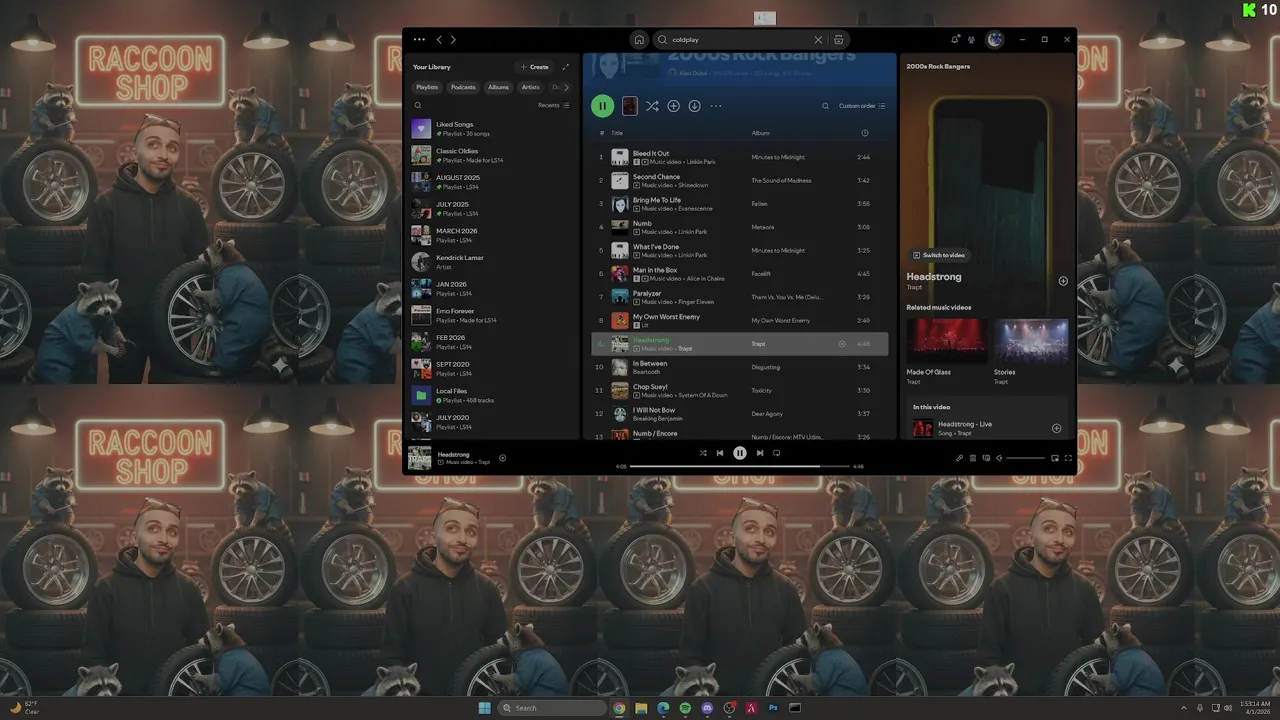1280x720 pixels.
Task: Click the coldplay search field
Action: click(740, 40)
